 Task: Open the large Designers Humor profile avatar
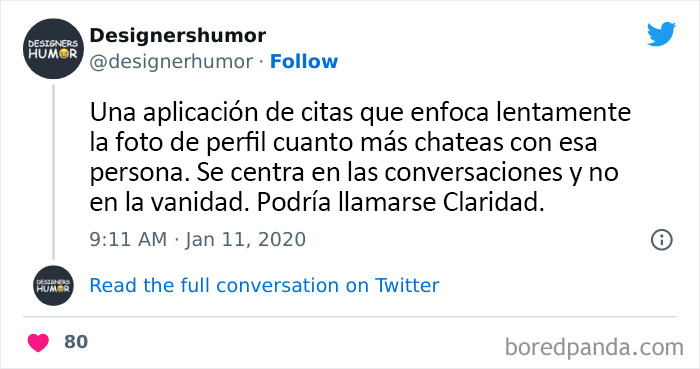[53, 49]
